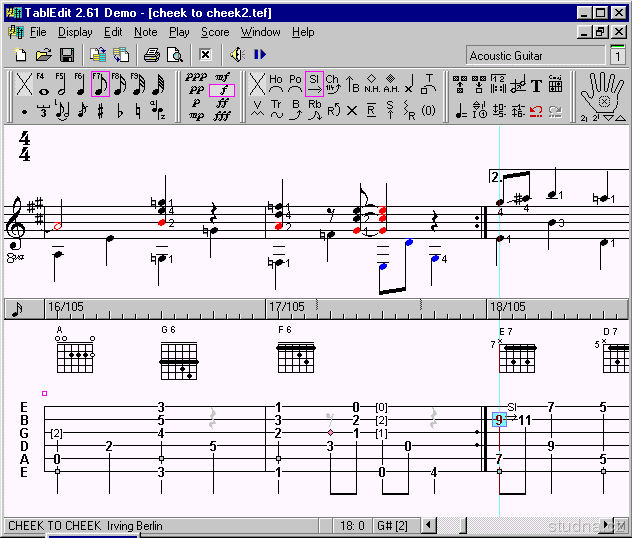Click the Save file icon

point(67,55)
